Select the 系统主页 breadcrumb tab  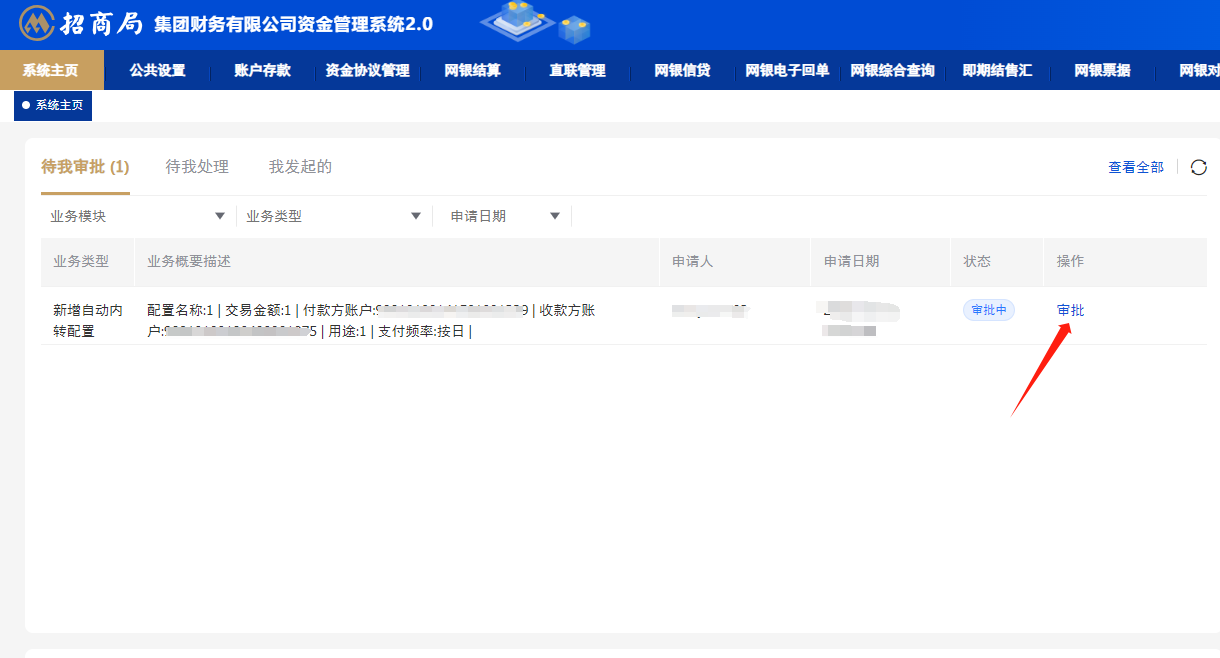point(53,105)
